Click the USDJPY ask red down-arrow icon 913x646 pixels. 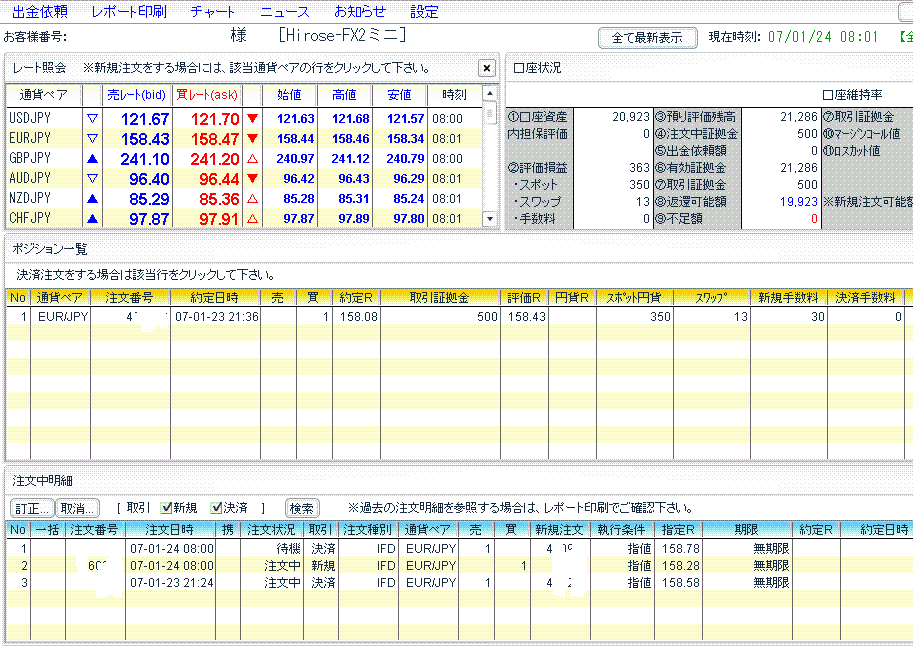pos(253,119)
